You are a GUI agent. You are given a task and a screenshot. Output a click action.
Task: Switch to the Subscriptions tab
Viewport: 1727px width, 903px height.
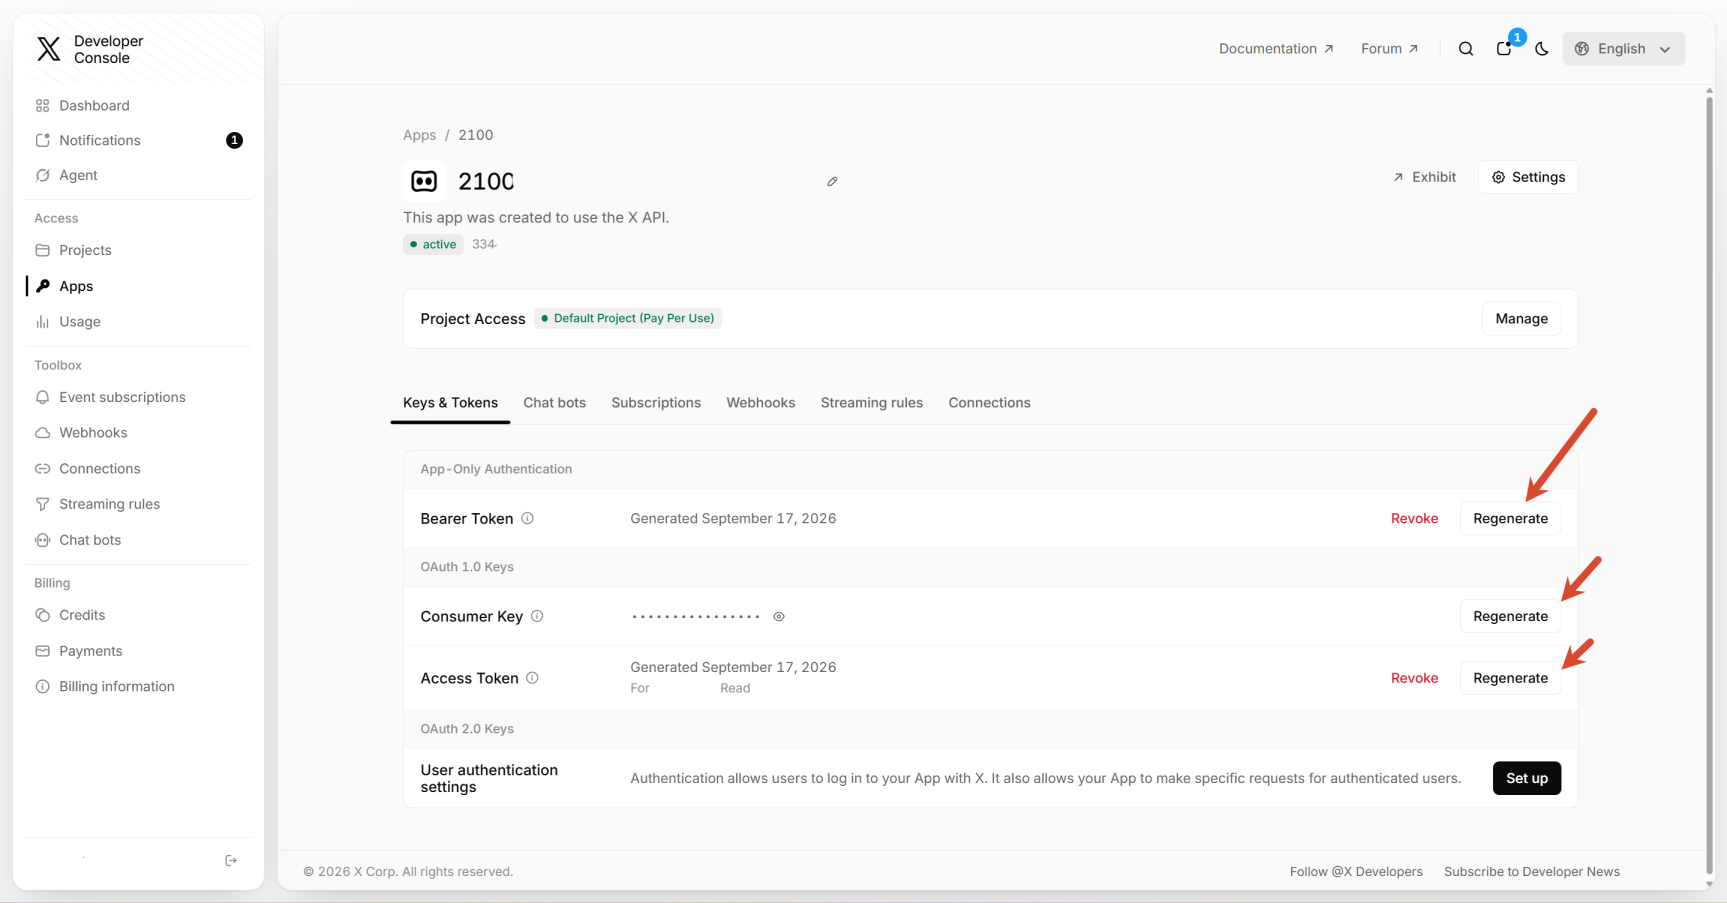pos(656,403)
